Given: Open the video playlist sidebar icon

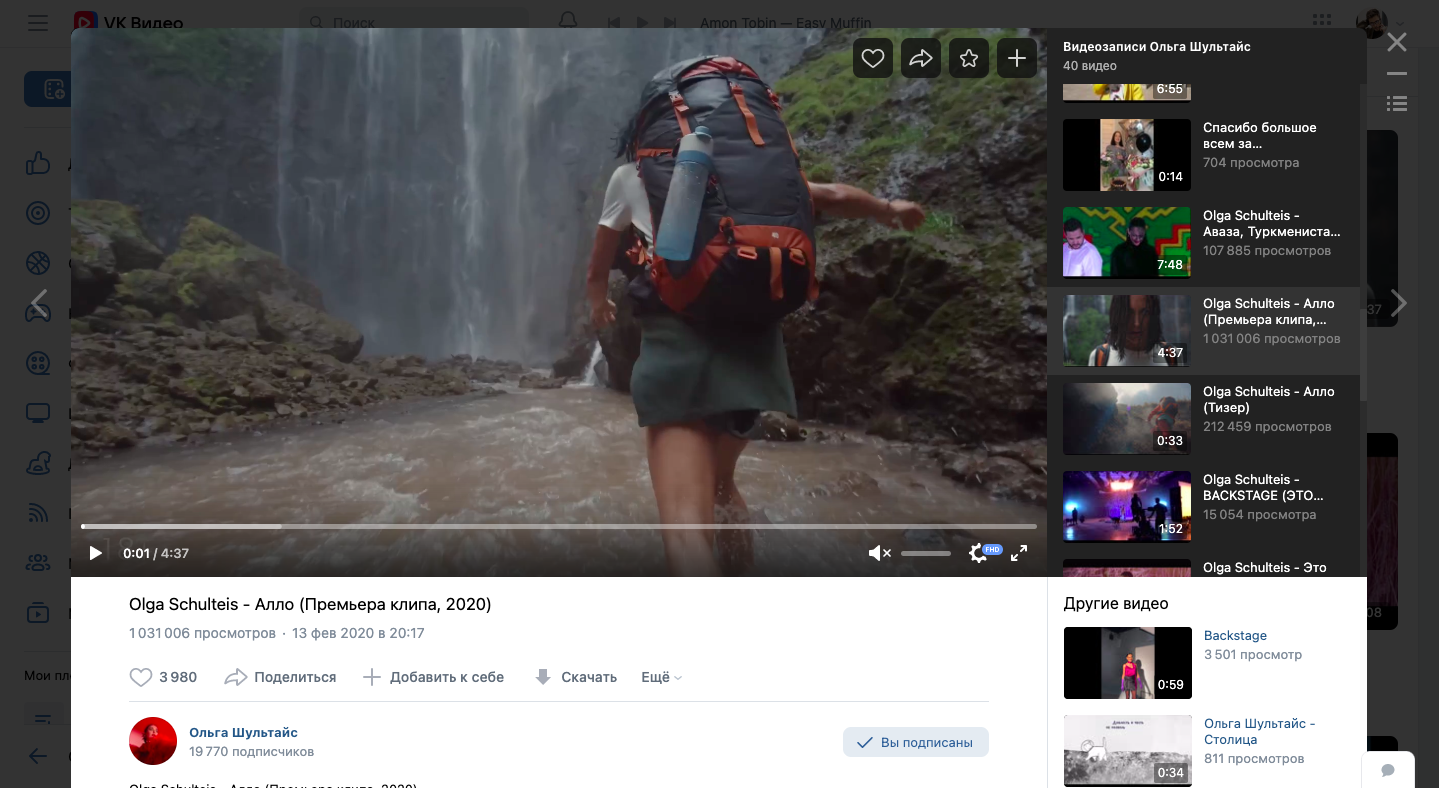Looking at the screenshot, I should [x=38, y=613].
